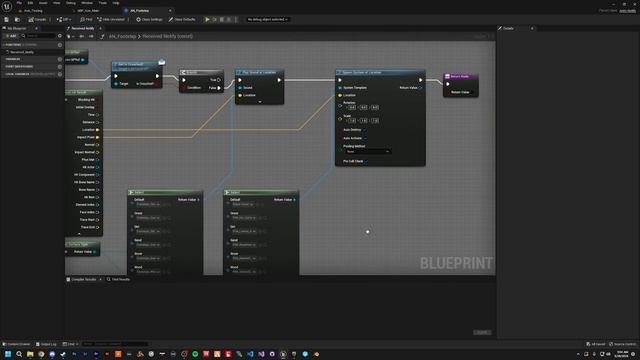Click the My Blueprint search field

tap(39, 36)
